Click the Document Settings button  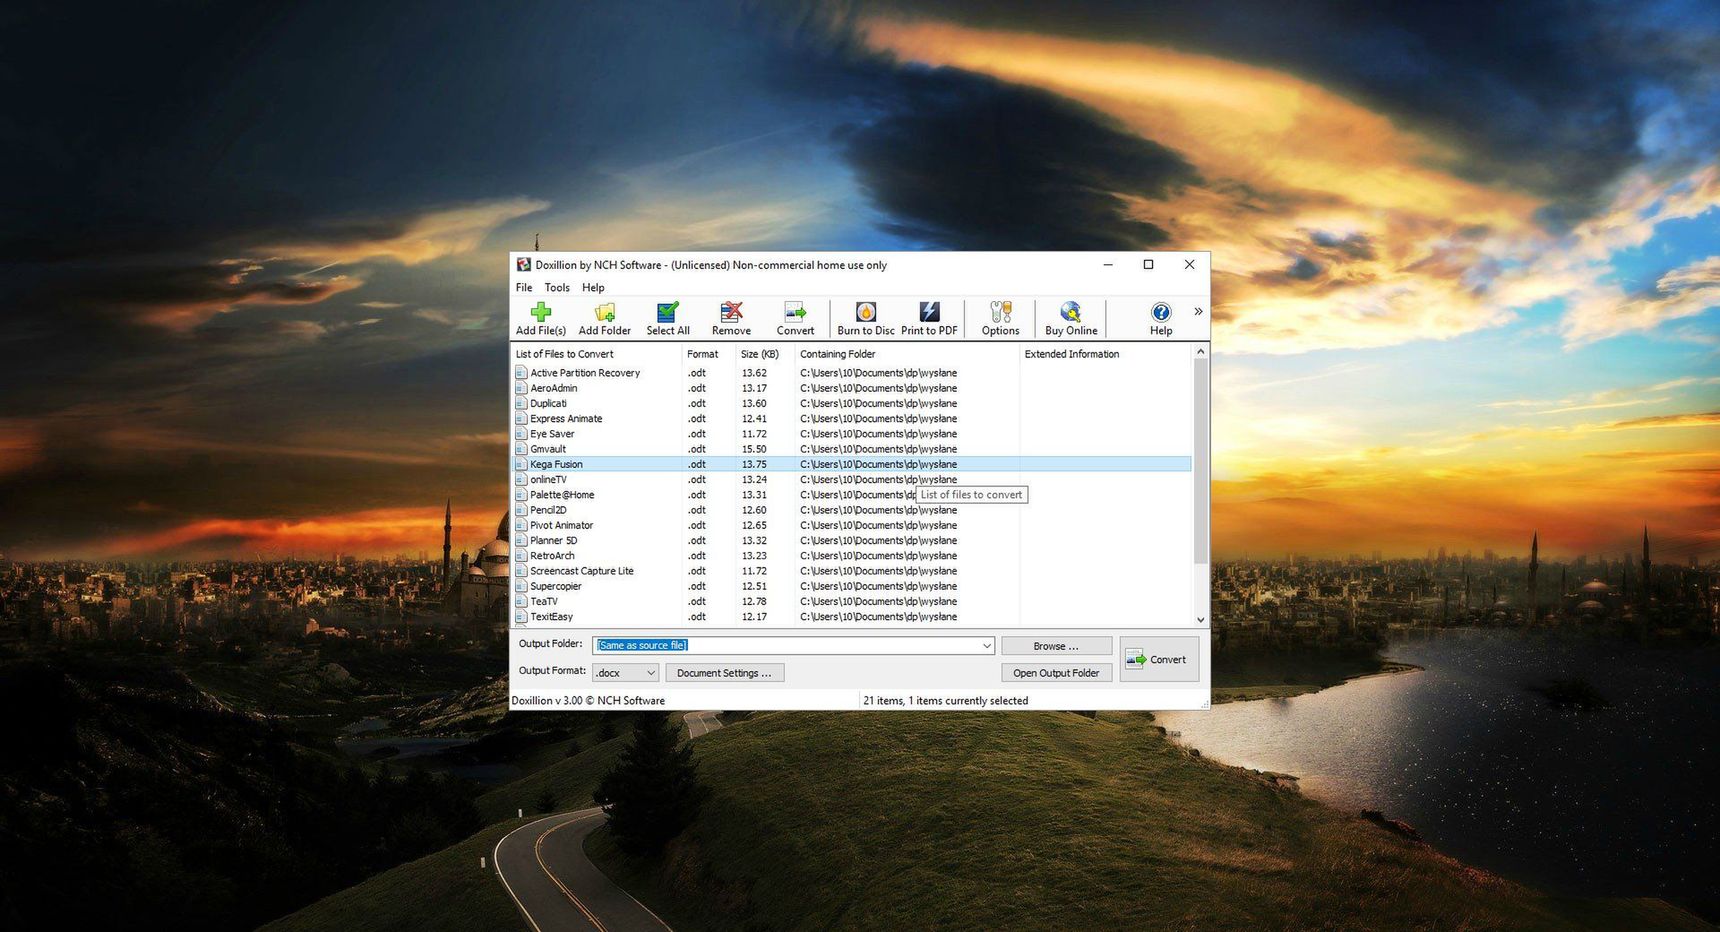click(724, 673)
